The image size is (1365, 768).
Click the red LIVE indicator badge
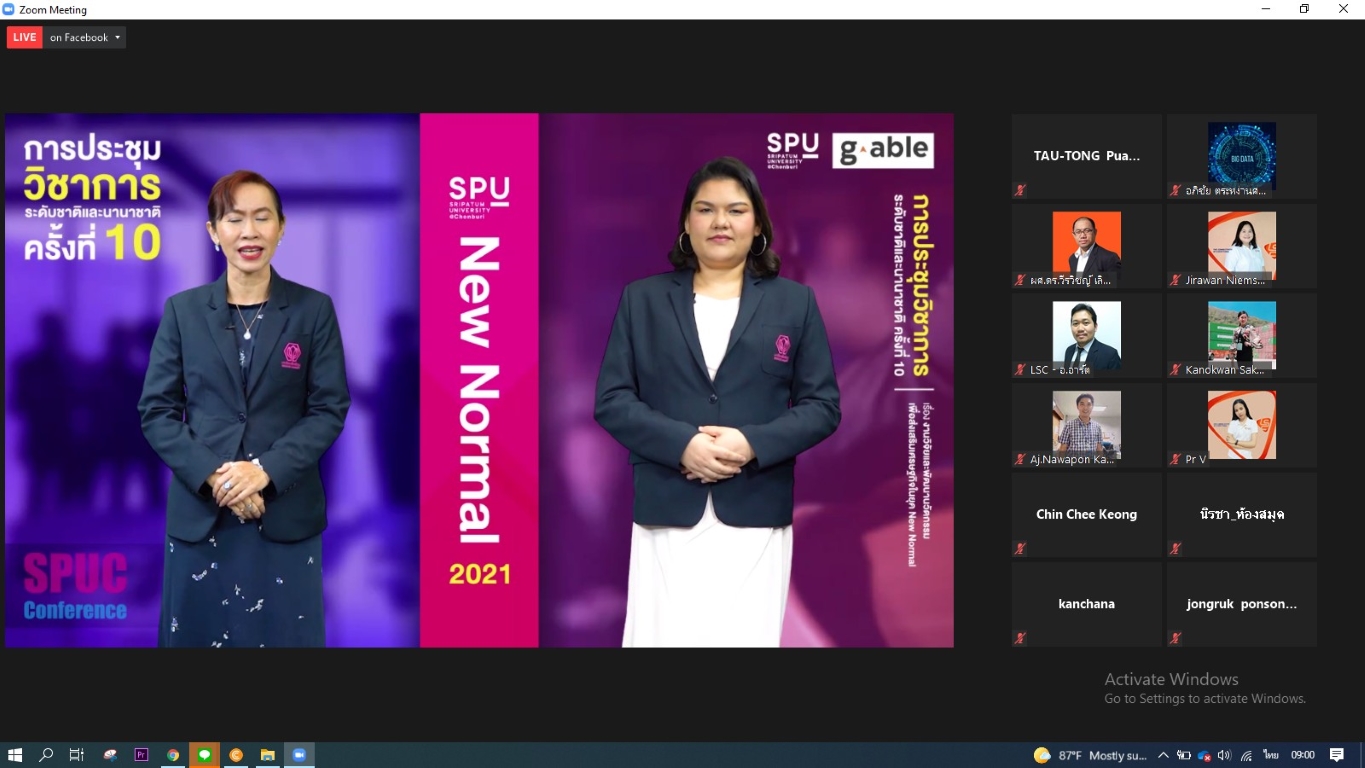(x=25, y=37)
